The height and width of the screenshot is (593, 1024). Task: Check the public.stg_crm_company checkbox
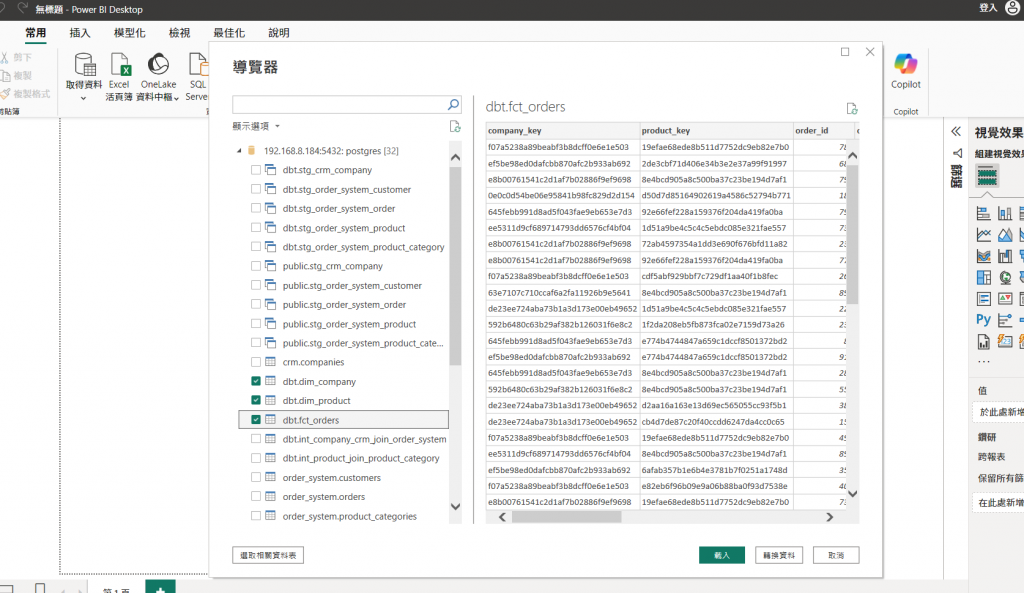pos(256,266)
